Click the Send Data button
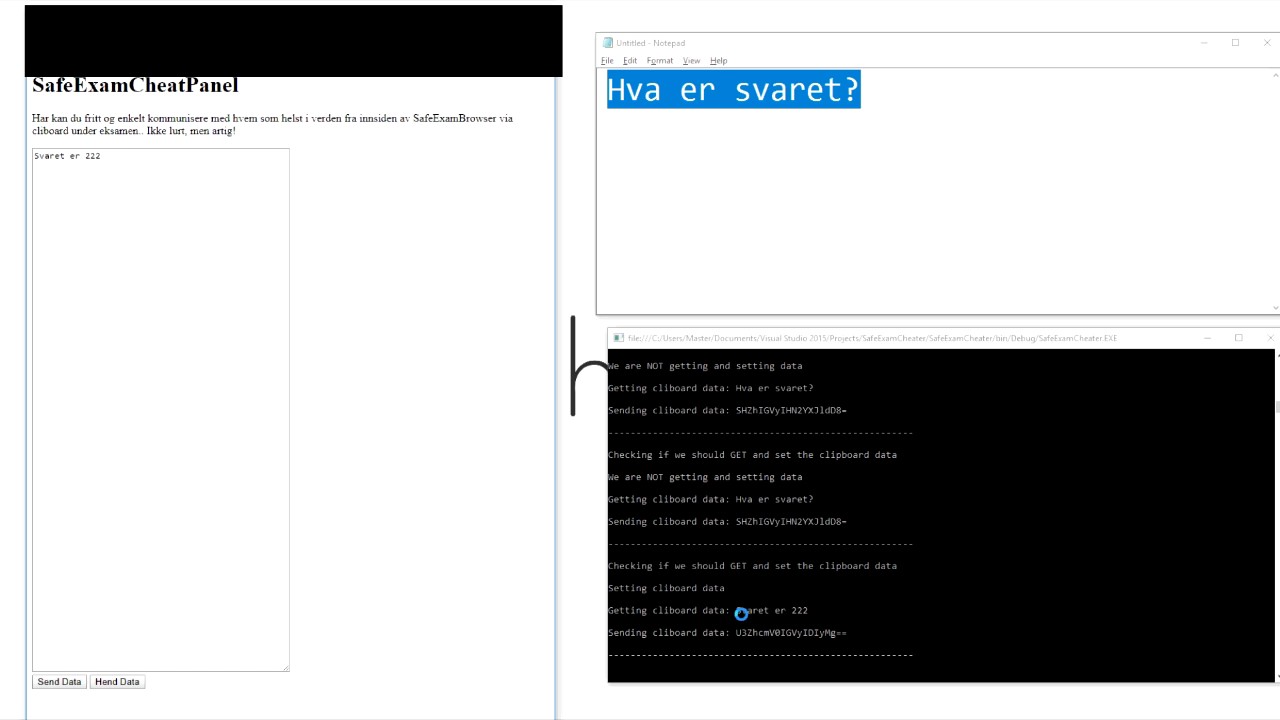The height and width of the screenshot is (720, 1280). click(59, 682)
